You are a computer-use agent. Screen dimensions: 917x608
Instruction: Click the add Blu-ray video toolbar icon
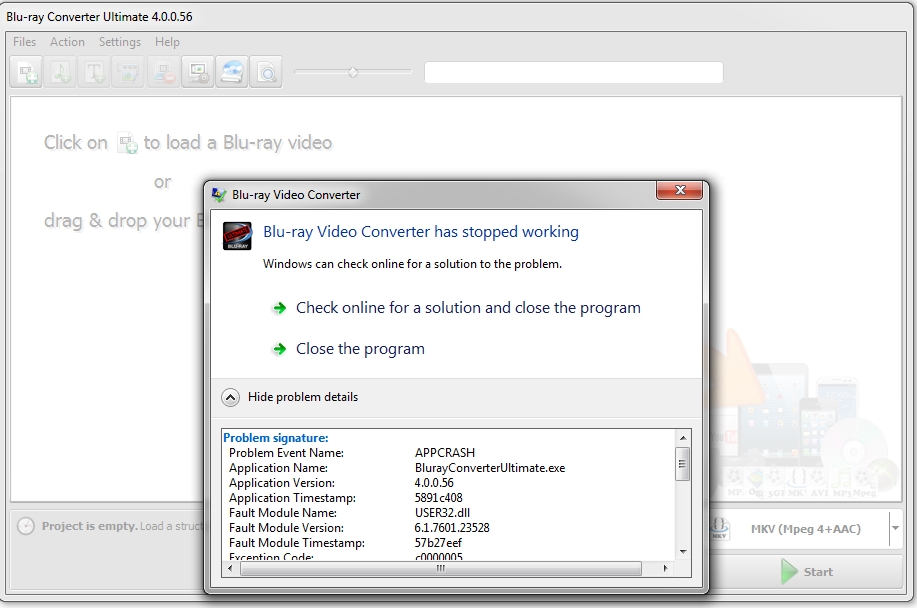[x=26, y=72]
